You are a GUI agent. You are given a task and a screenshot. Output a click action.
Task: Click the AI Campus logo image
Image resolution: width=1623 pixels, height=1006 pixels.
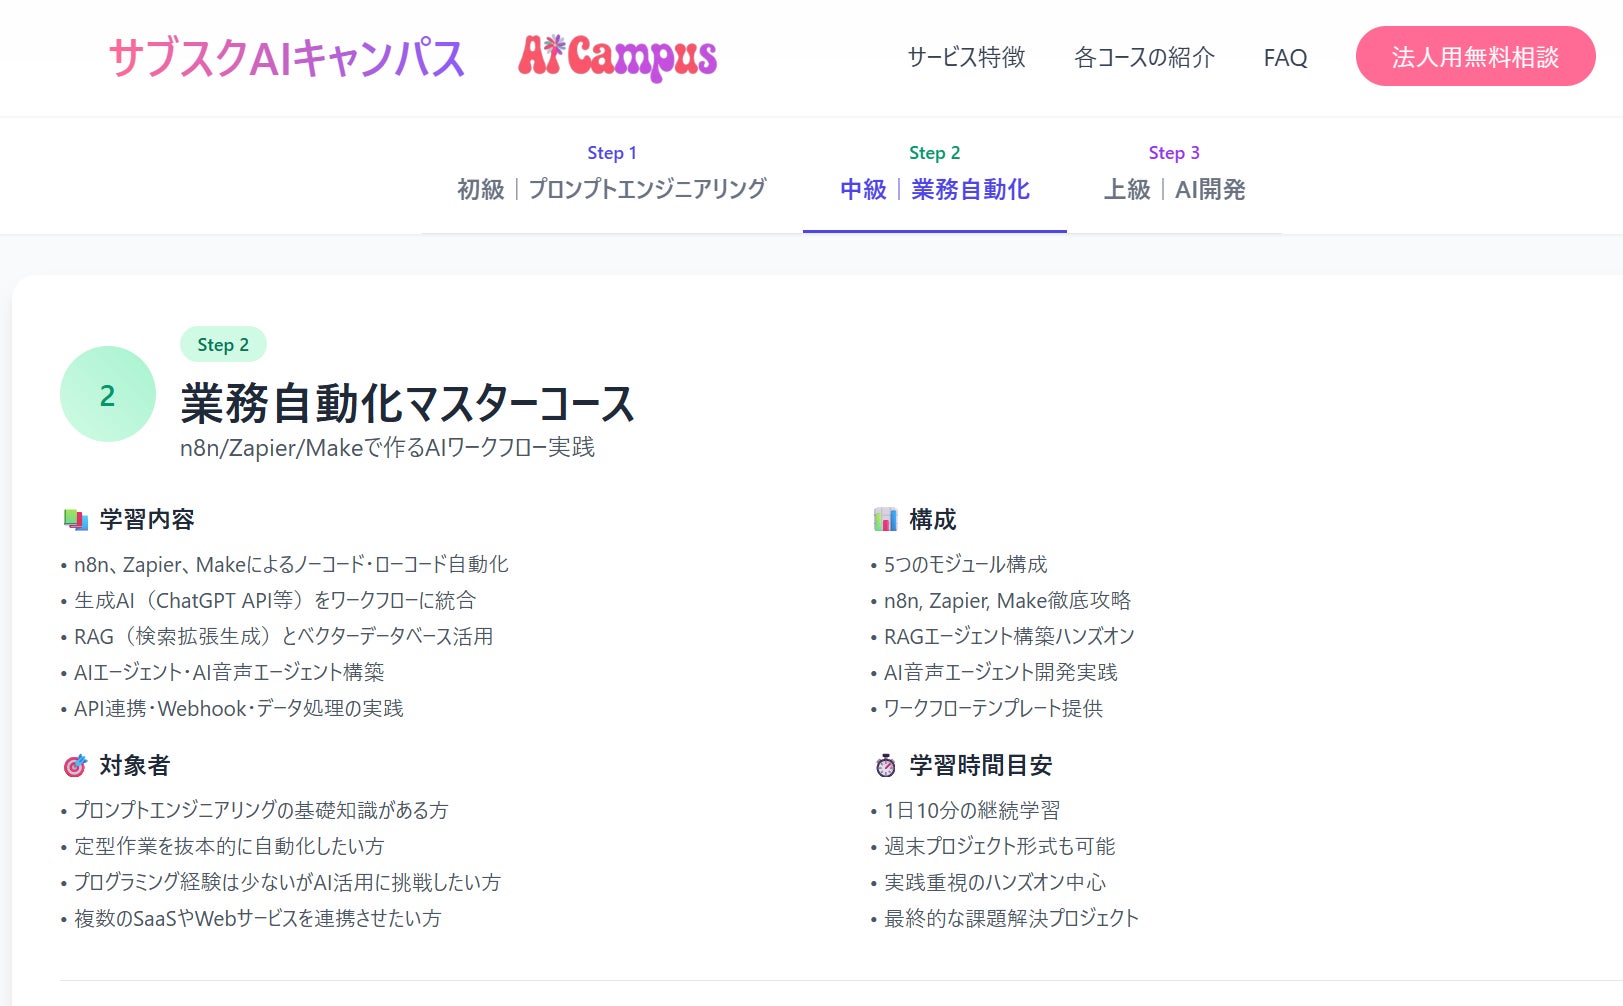coord(617,58)
